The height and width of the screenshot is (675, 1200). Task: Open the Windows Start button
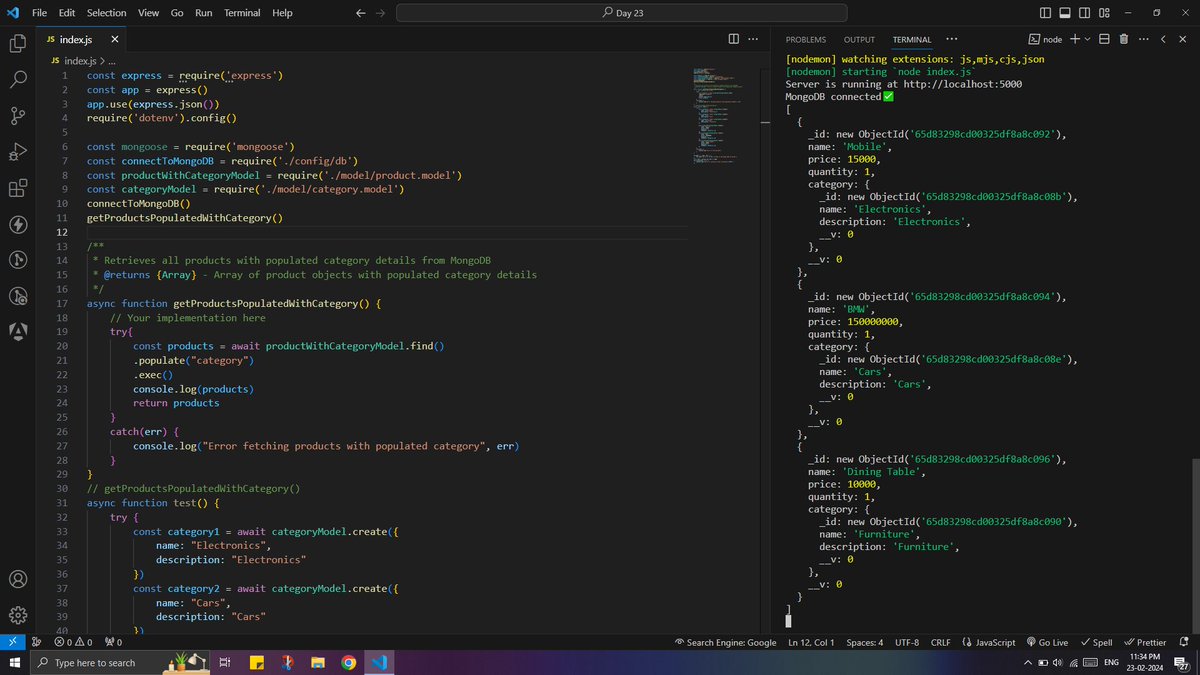15,663
